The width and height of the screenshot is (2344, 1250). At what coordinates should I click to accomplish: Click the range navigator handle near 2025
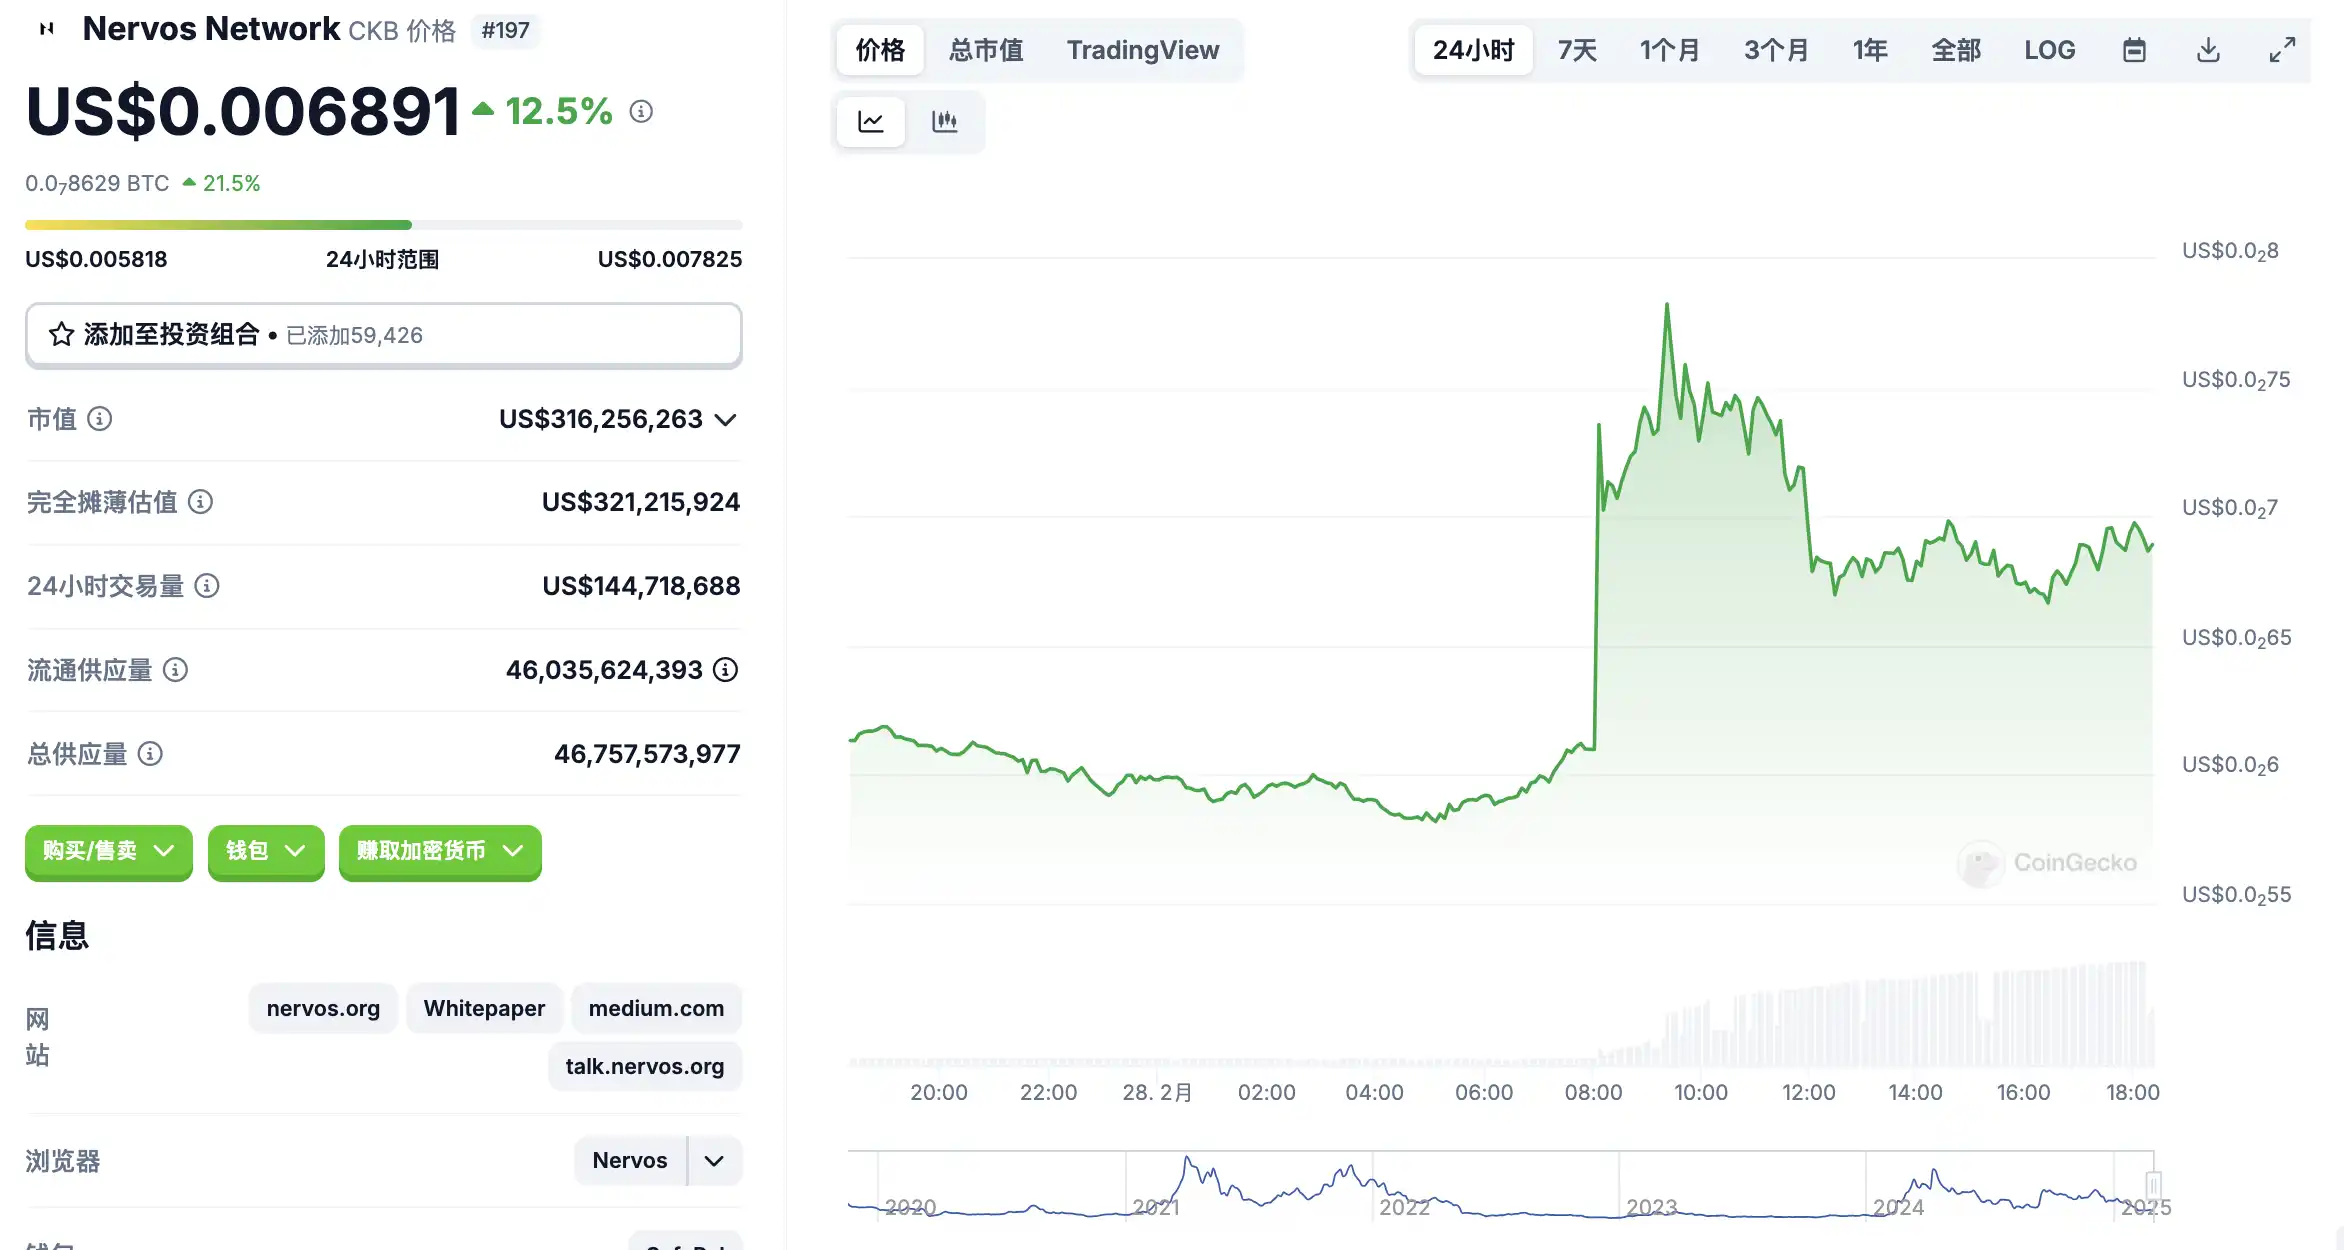pyautogui.click(x=2153, y=1186)
